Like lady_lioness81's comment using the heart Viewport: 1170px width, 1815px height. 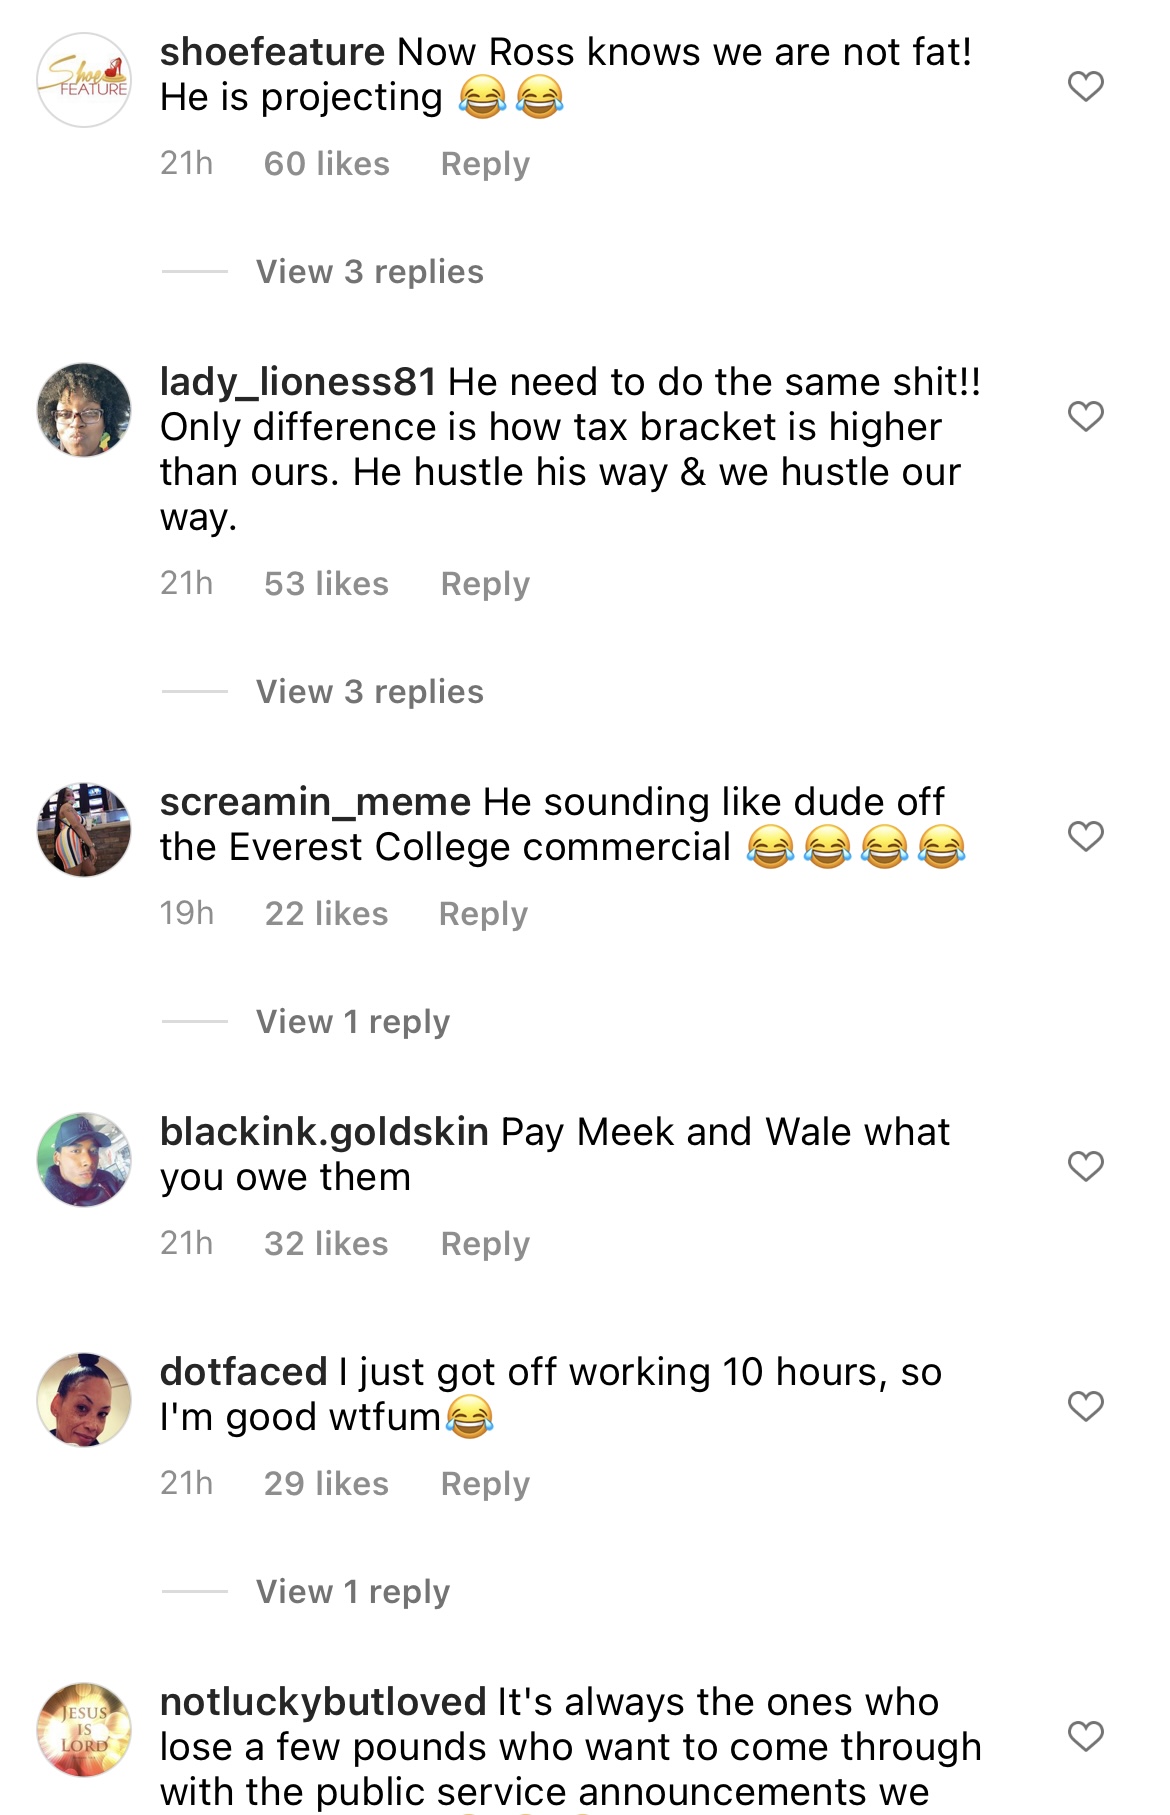point(1086,414)
